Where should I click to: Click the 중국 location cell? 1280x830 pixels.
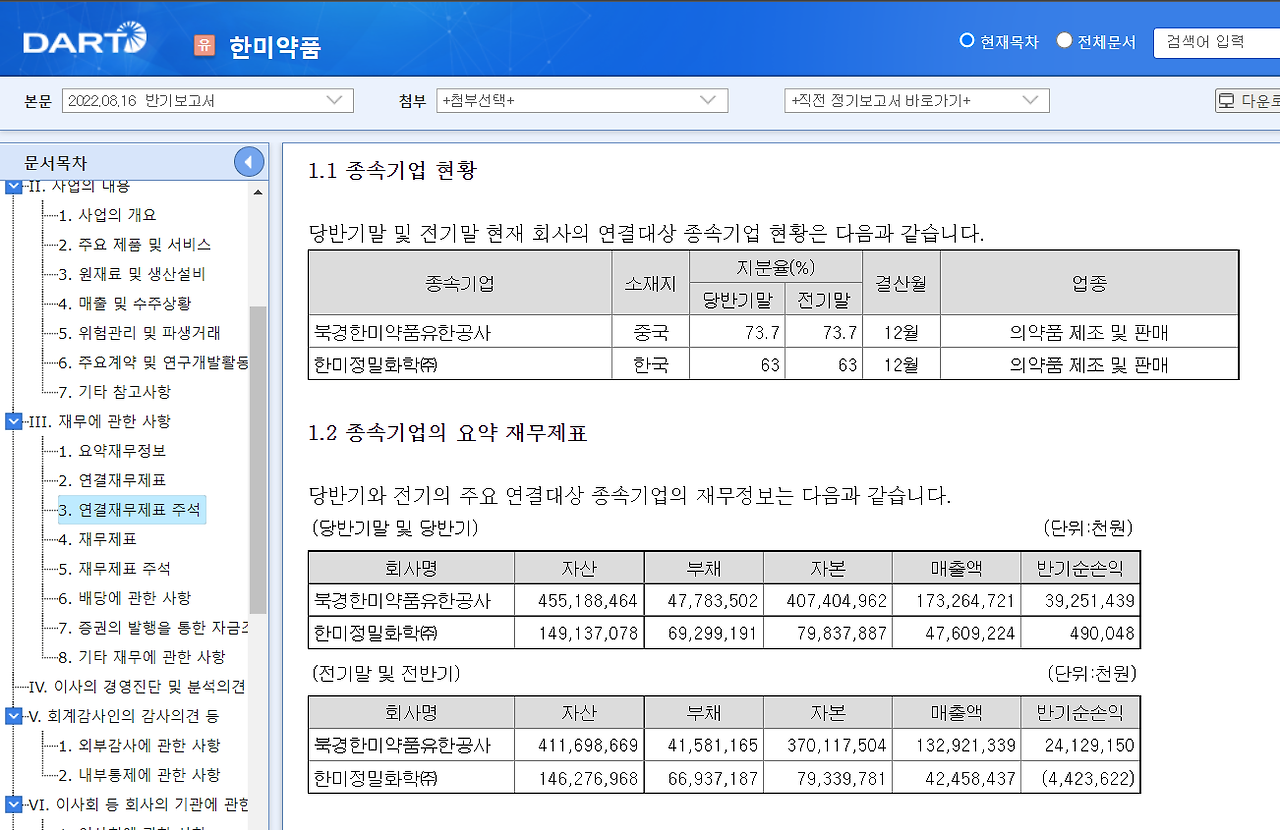[651, 332]
